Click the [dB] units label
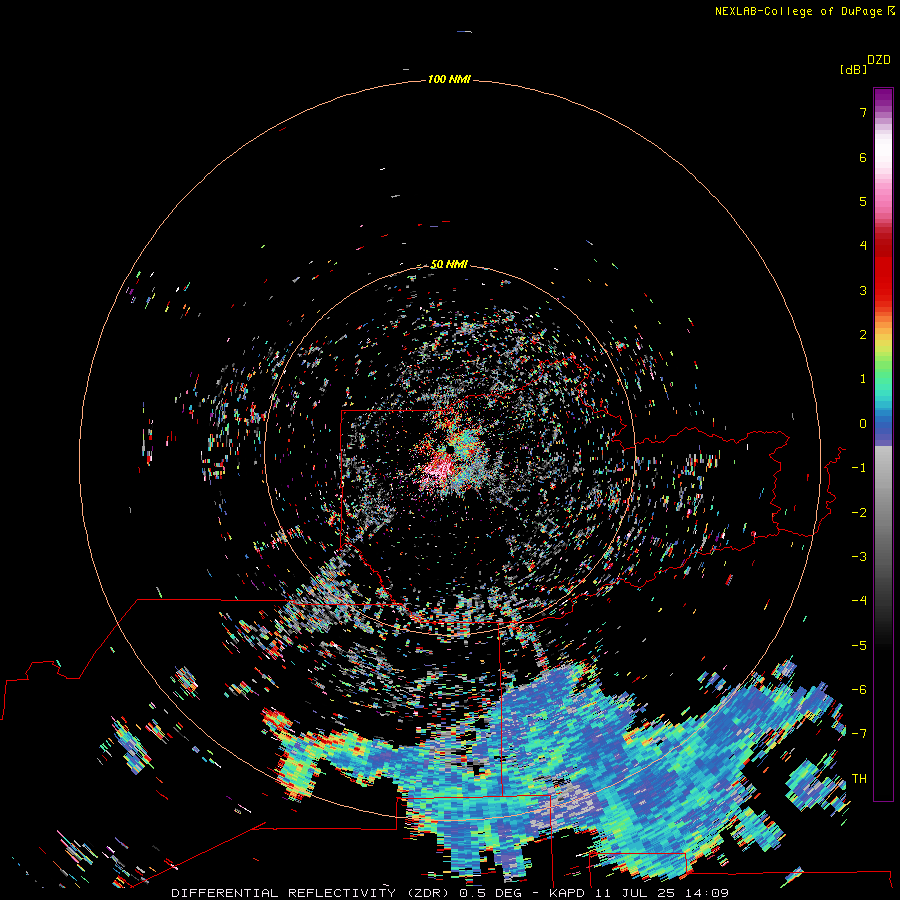Viewport: 900px width, 900px height. tap(853, 69)
